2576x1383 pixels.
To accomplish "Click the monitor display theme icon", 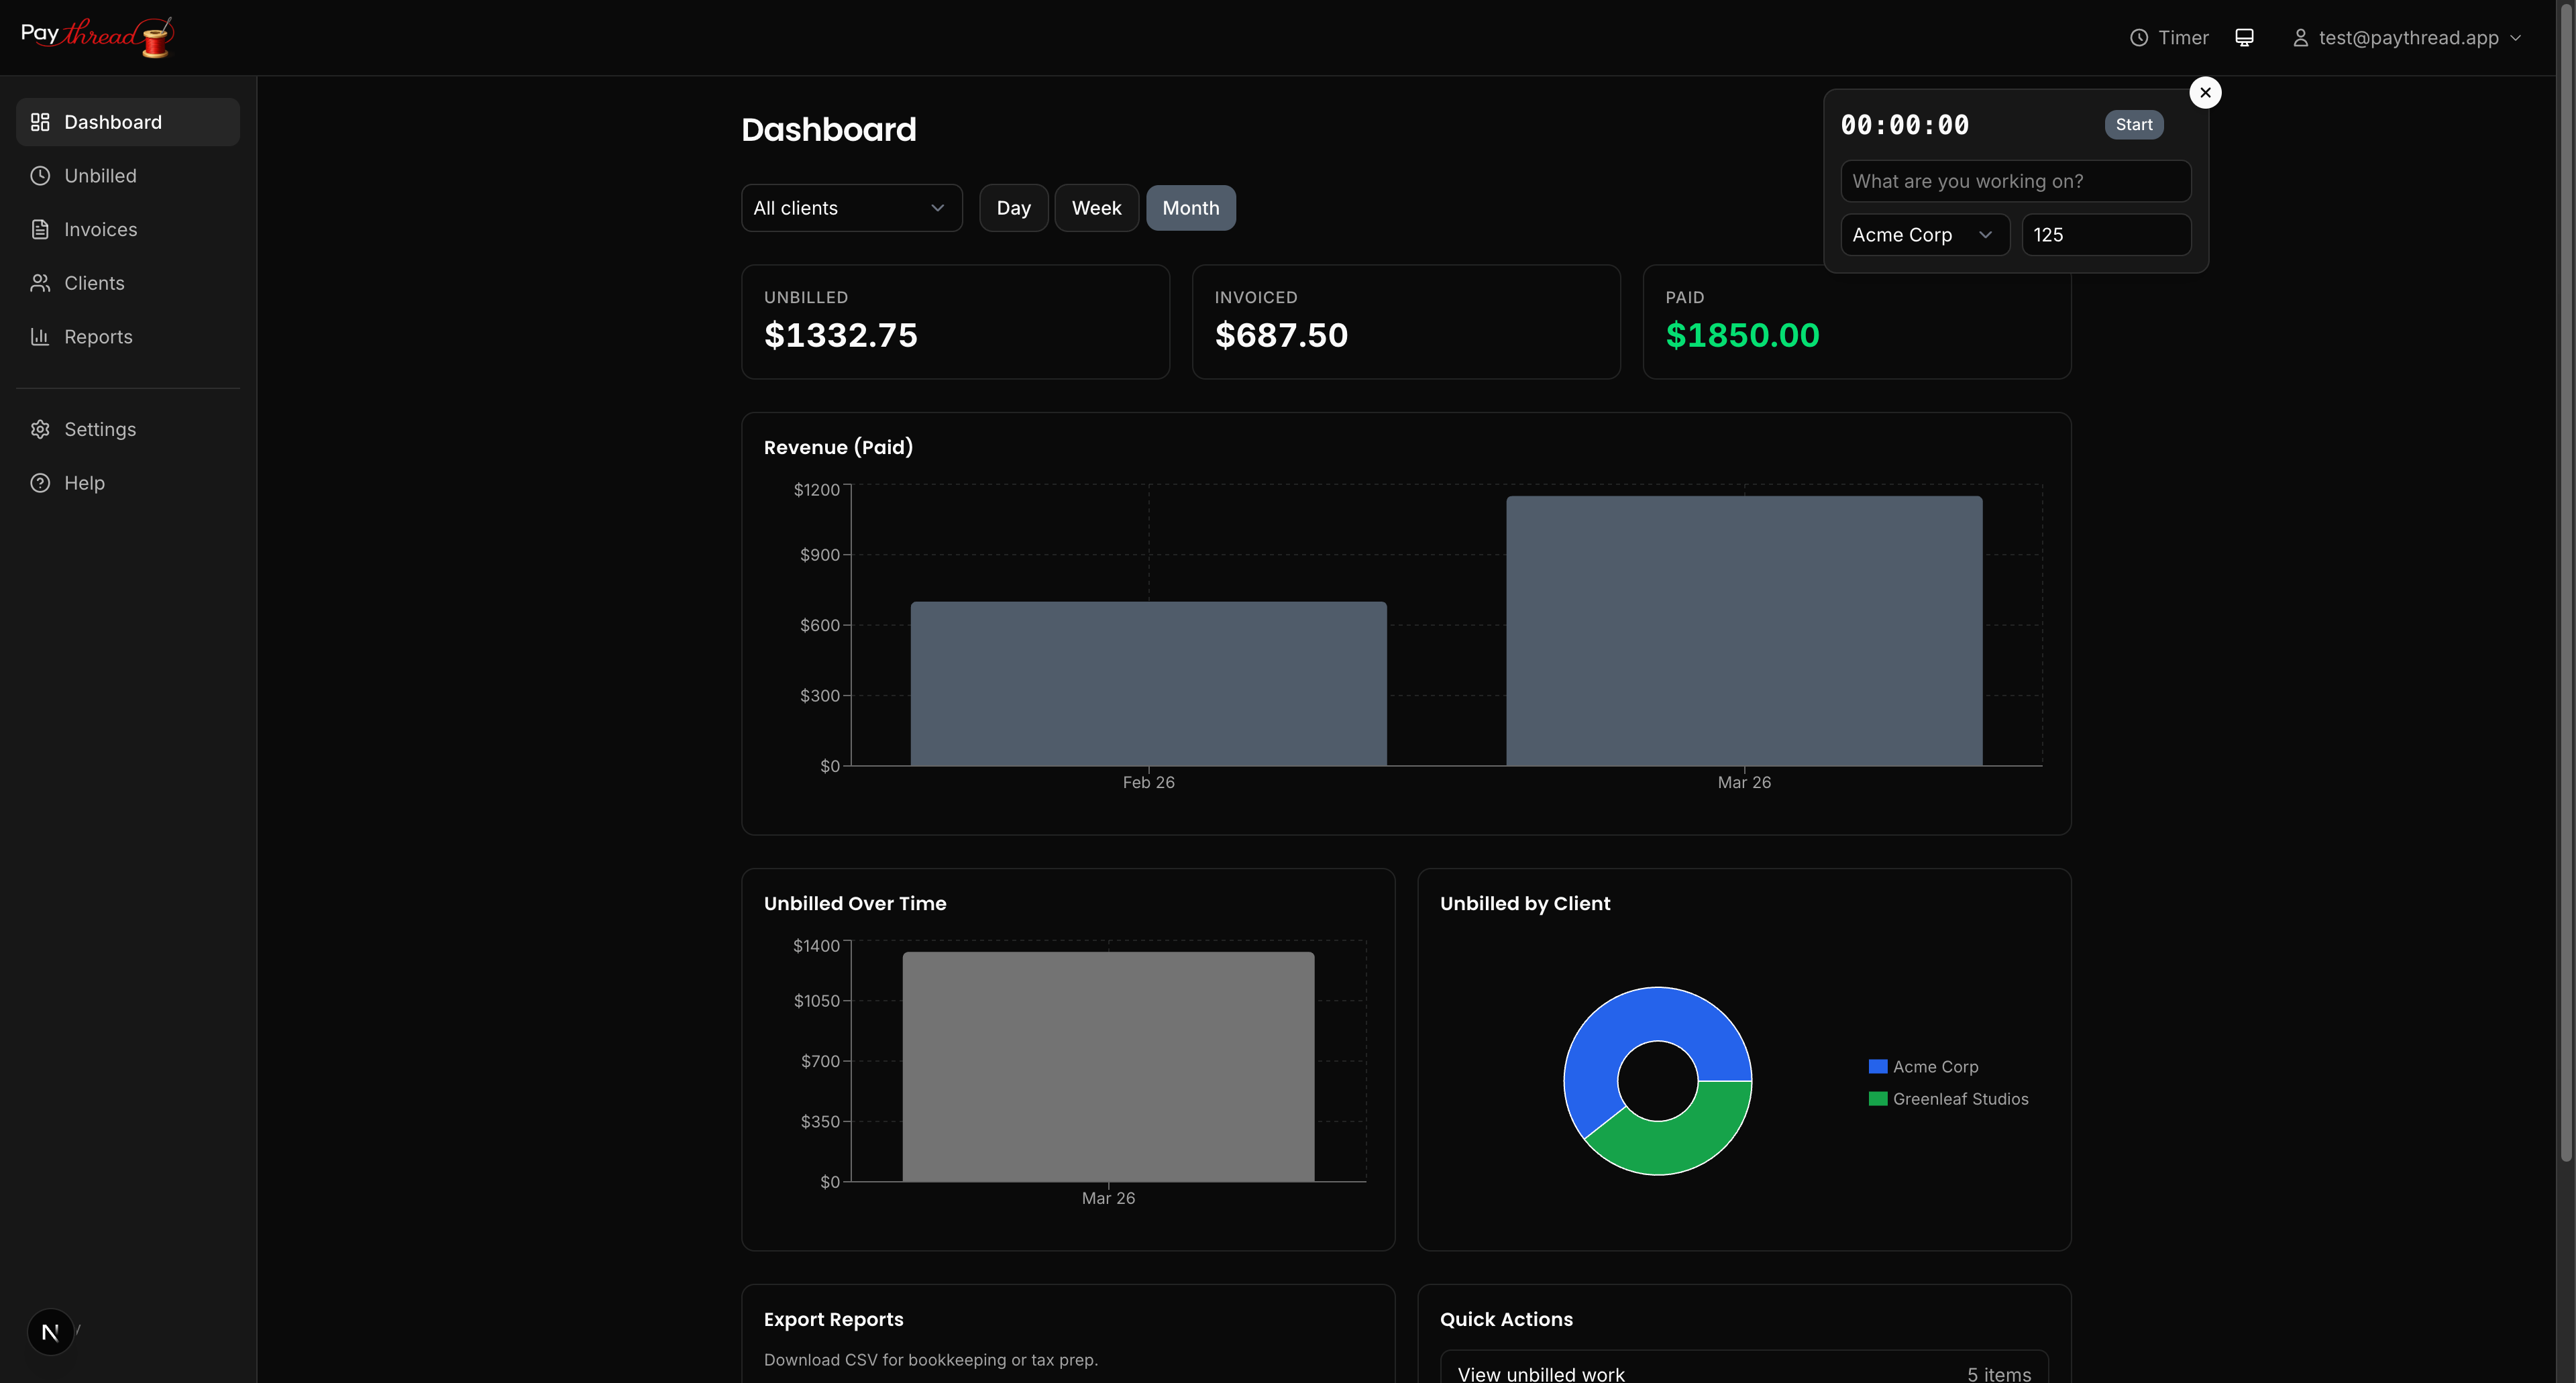I will pos(2244,38).
